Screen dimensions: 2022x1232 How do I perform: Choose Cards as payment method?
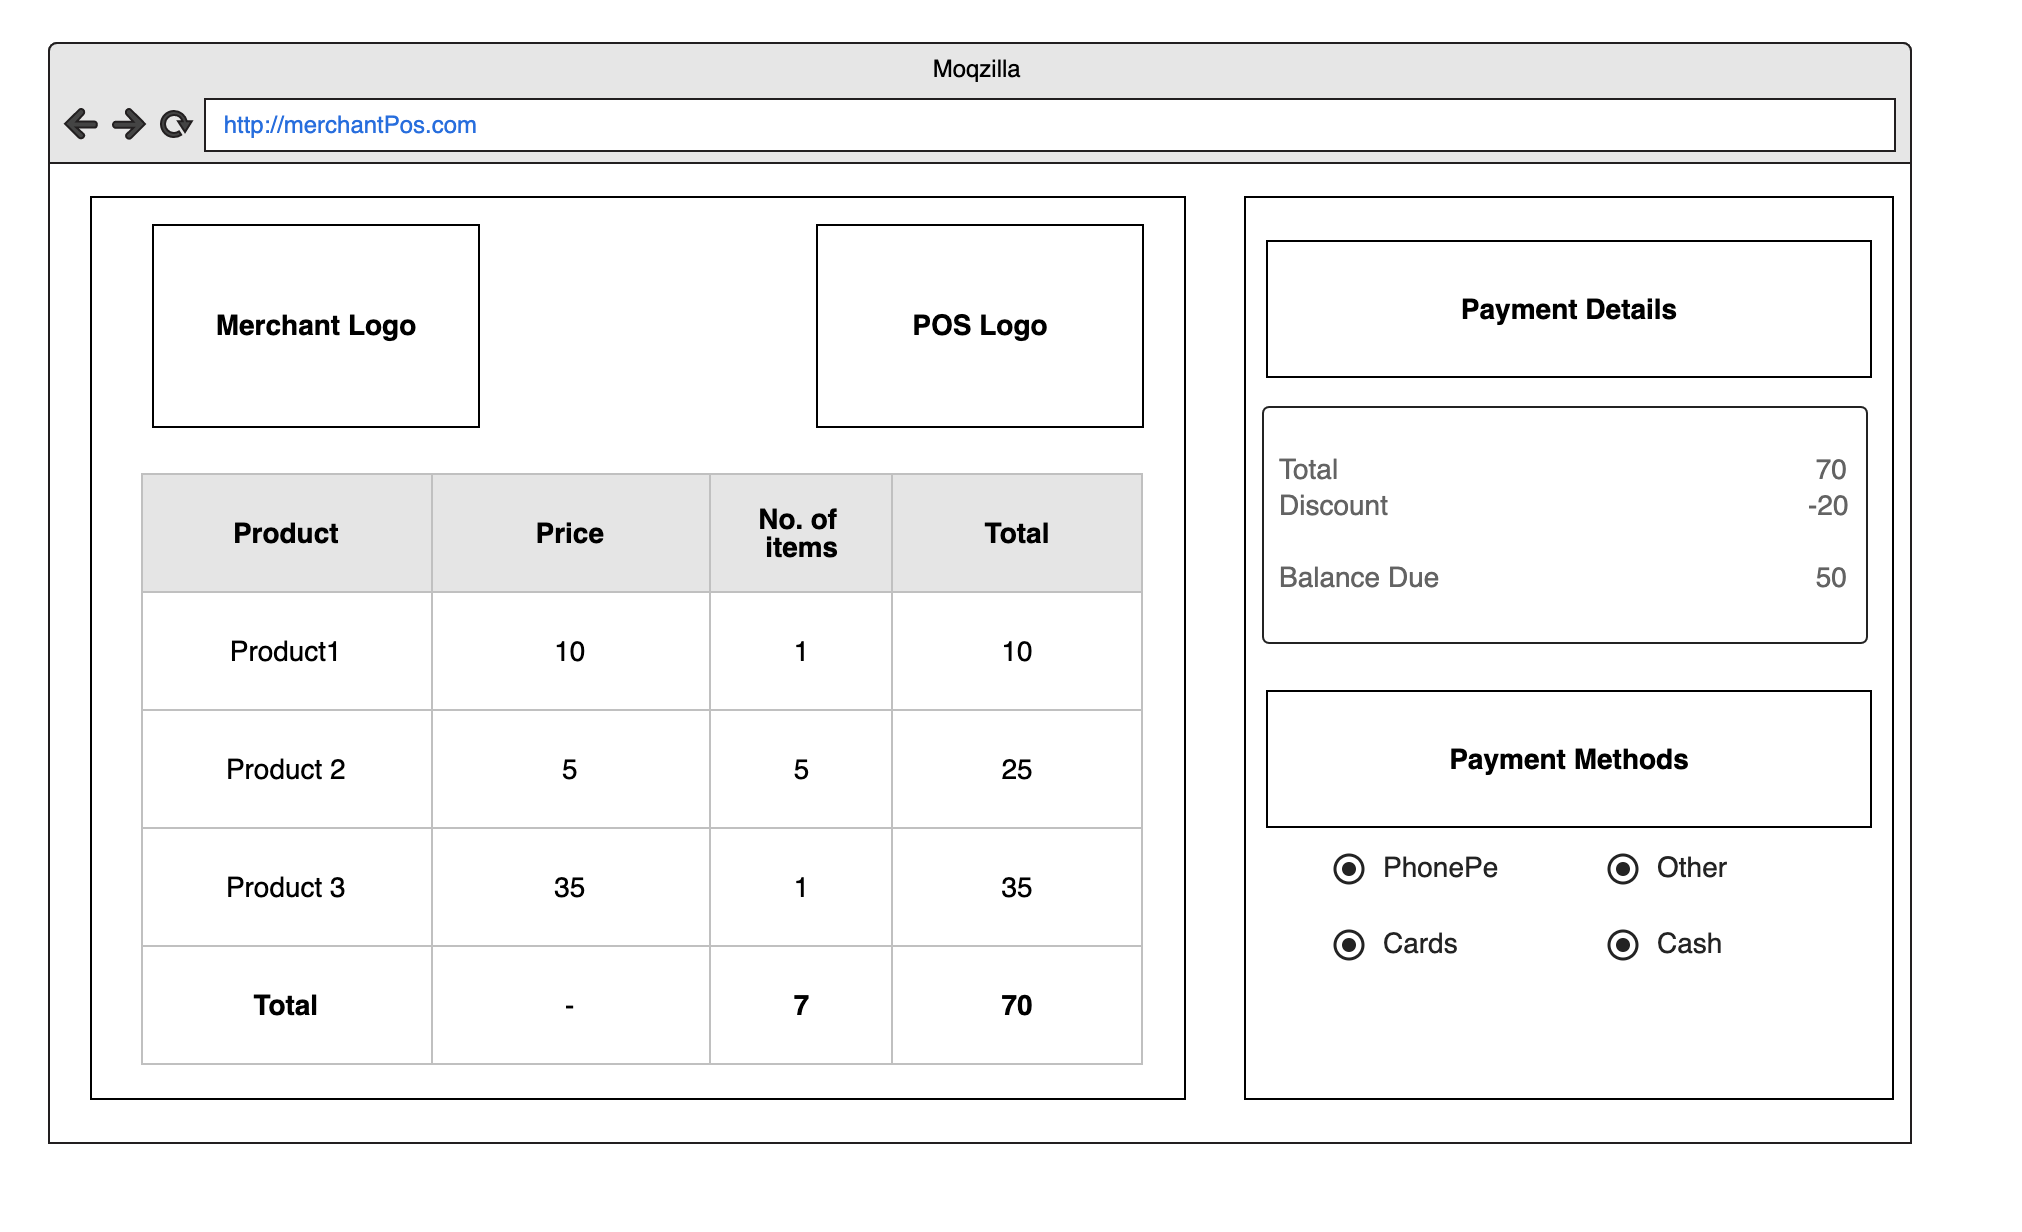pyautogui.click(x=1349, y=944)
